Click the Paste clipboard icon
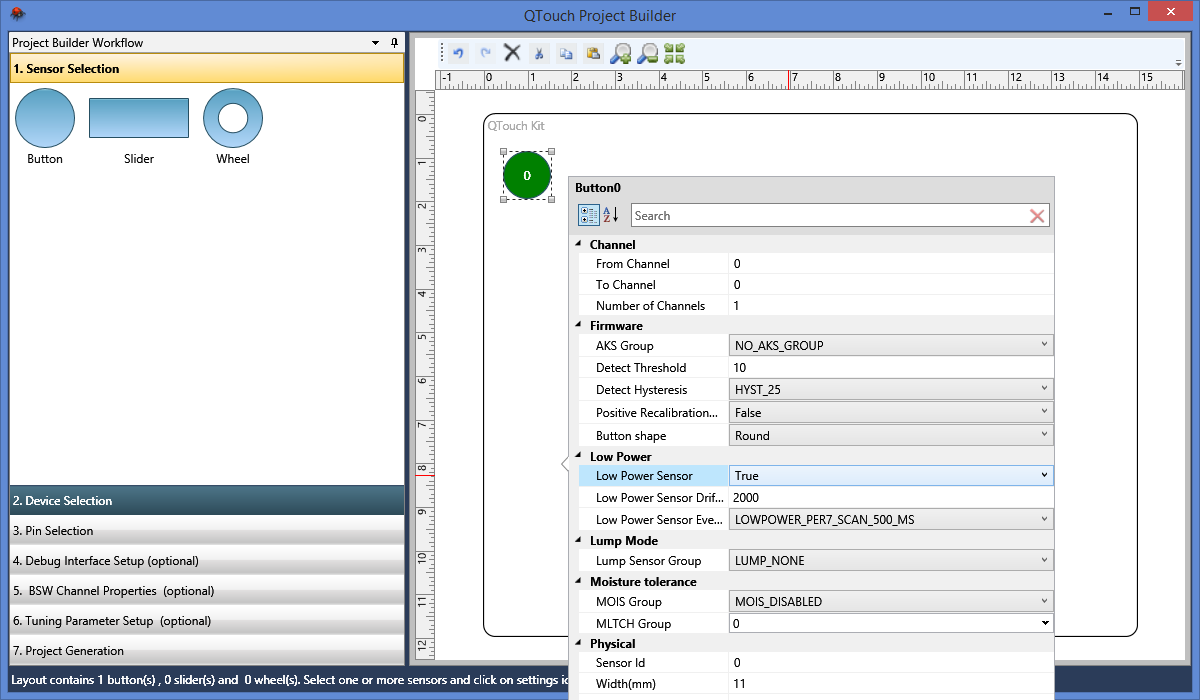 tap(593, 53)
